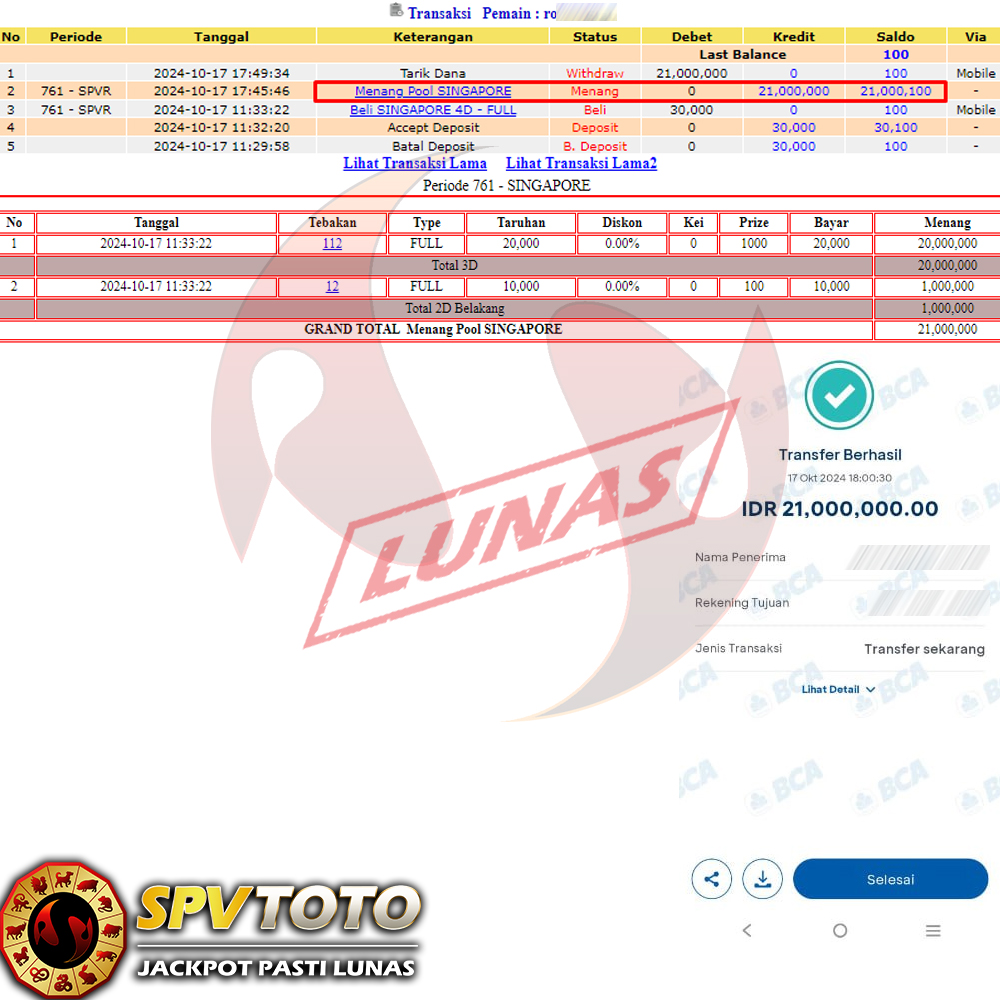Tap the Android home circle button

tap(840, 931)
